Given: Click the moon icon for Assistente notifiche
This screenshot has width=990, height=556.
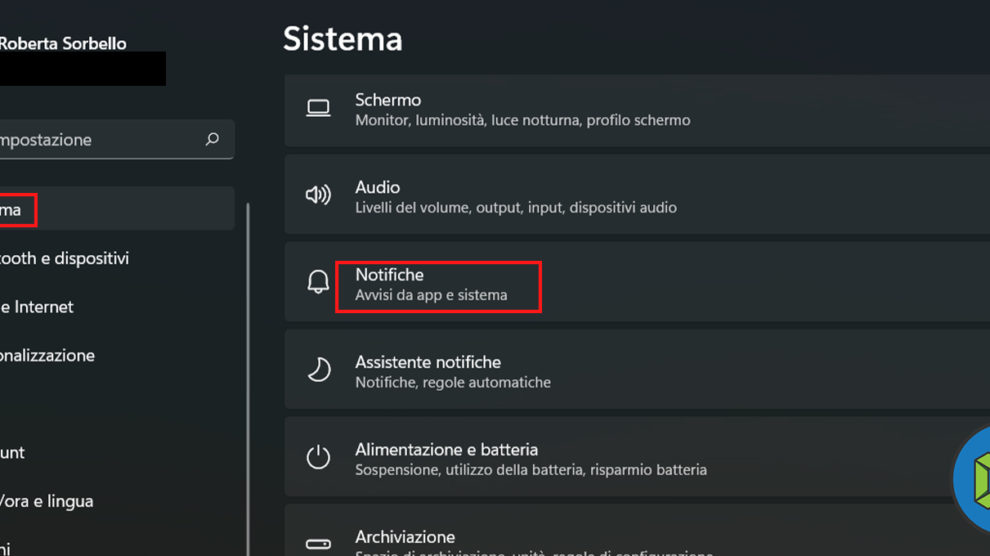Looking at the screenshot, I should [x=318, y=370].
